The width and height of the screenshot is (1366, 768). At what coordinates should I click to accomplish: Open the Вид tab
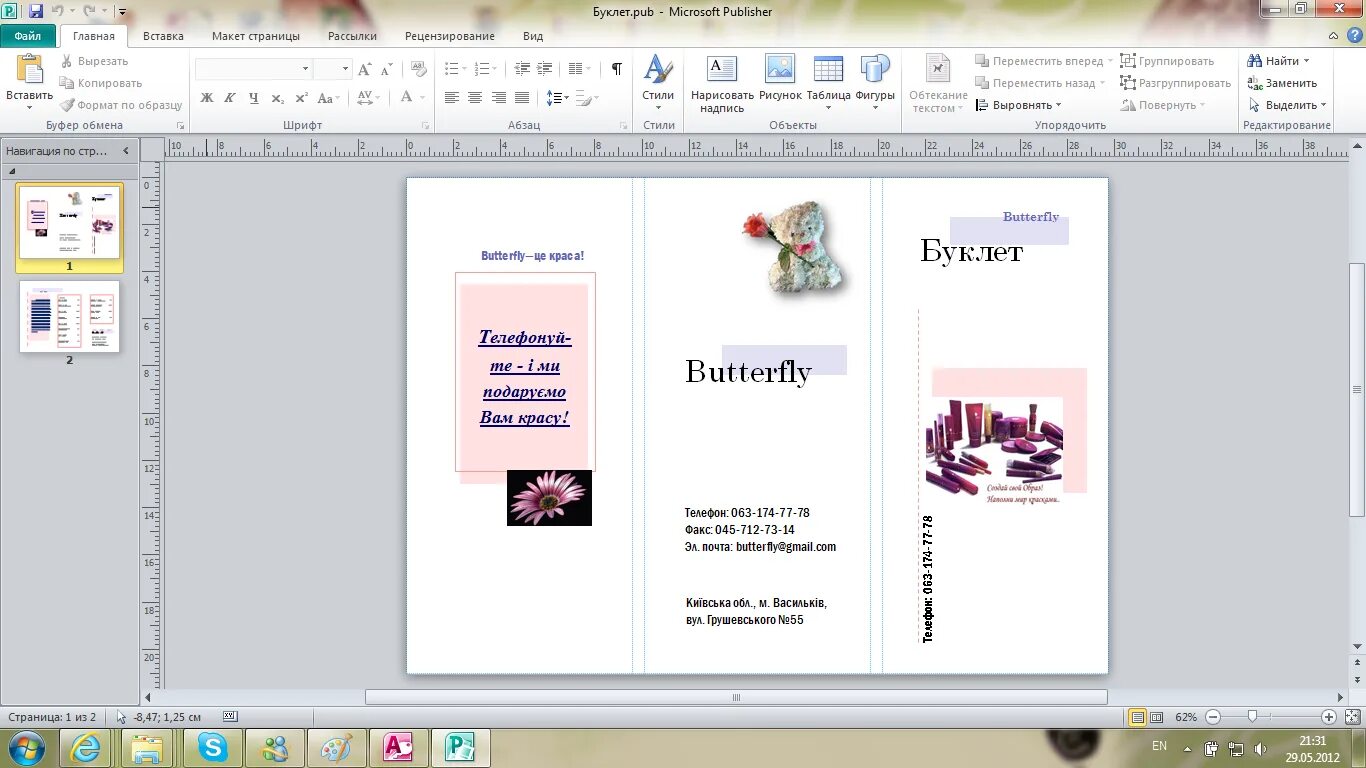pyautogui.click(x=533, y=36)
